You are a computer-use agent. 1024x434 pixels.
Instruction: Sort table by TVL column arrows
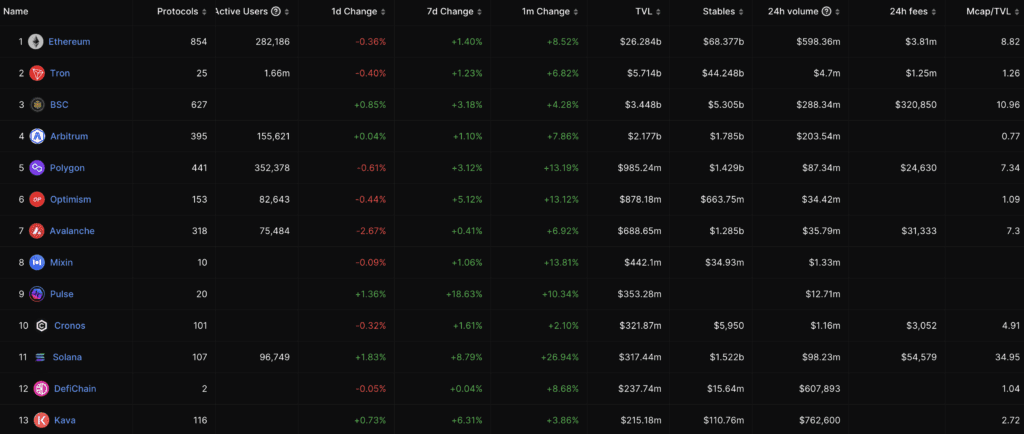(657, 12)
